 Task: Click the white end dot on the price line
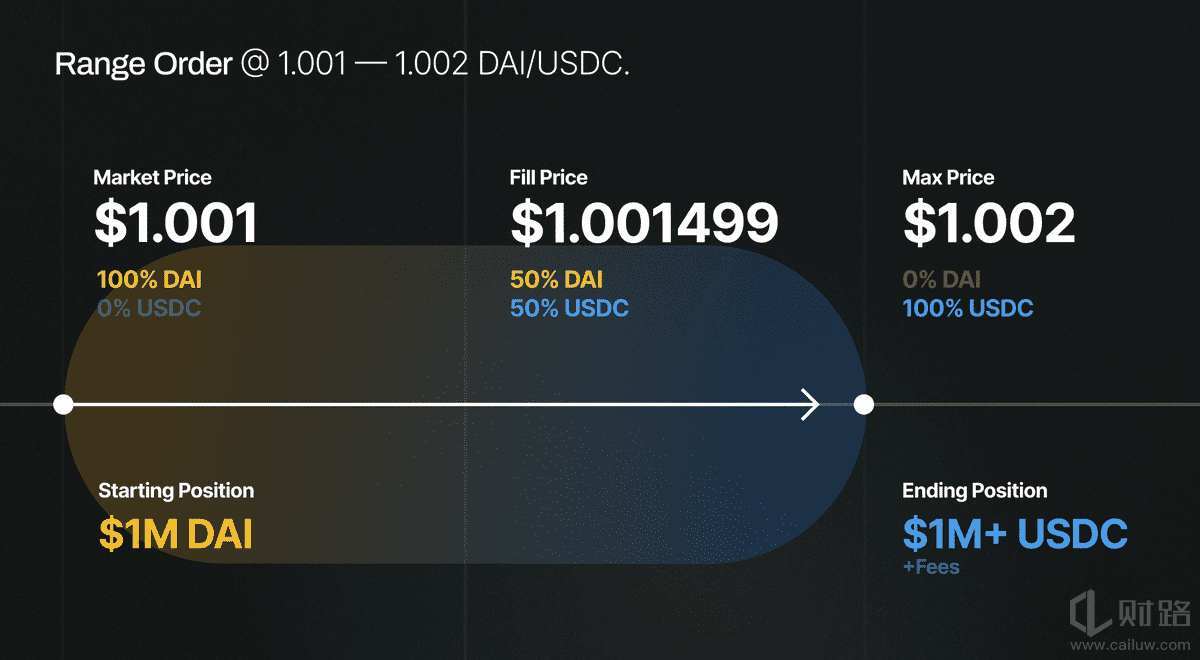[864, 405]
